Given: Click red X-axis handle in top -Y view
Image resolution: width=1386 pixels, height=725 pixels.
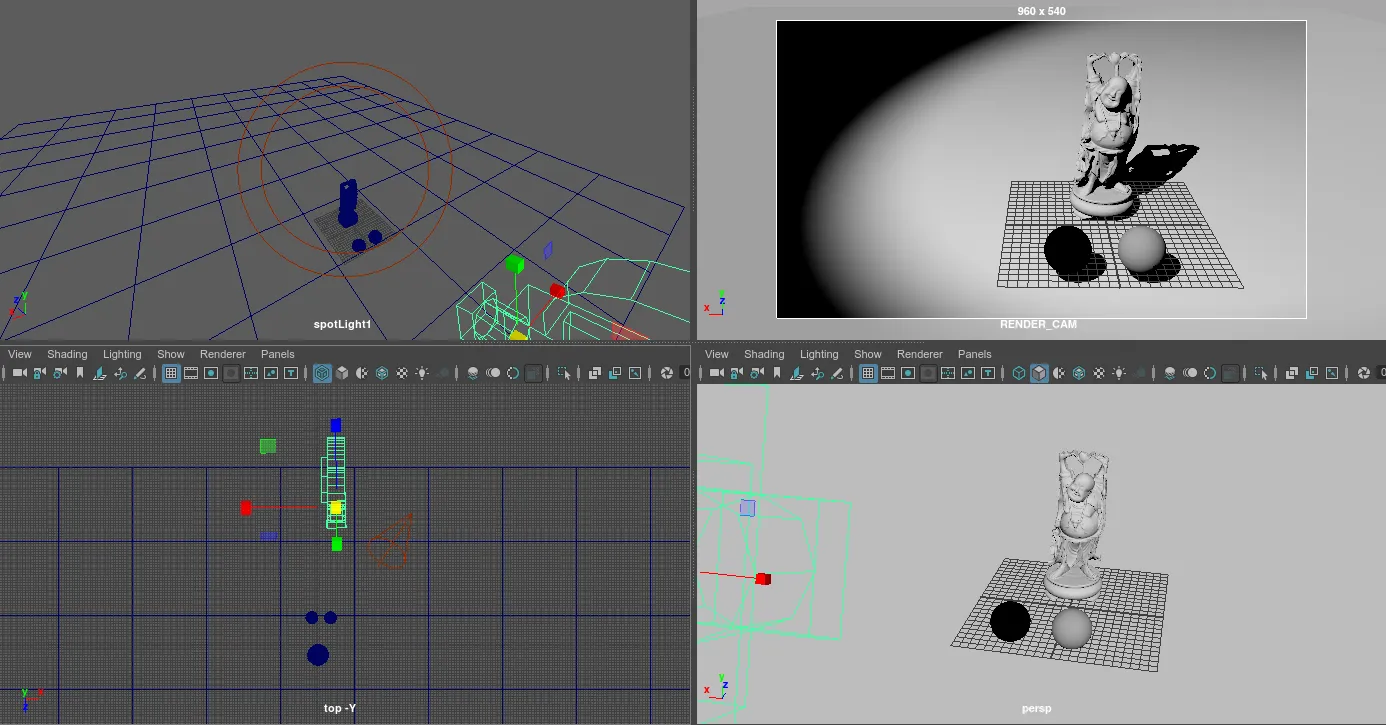Looking at the screenshot, I should (246, 508).
